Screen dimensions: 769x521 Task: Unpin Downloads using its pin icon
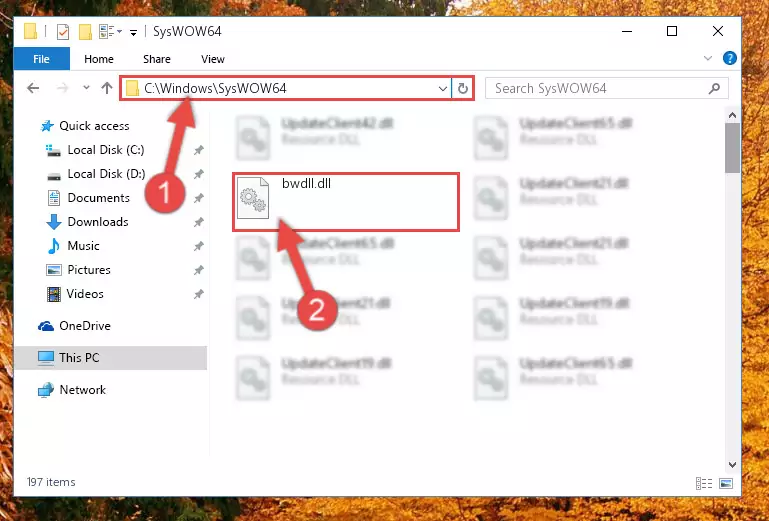click(199, 222)
